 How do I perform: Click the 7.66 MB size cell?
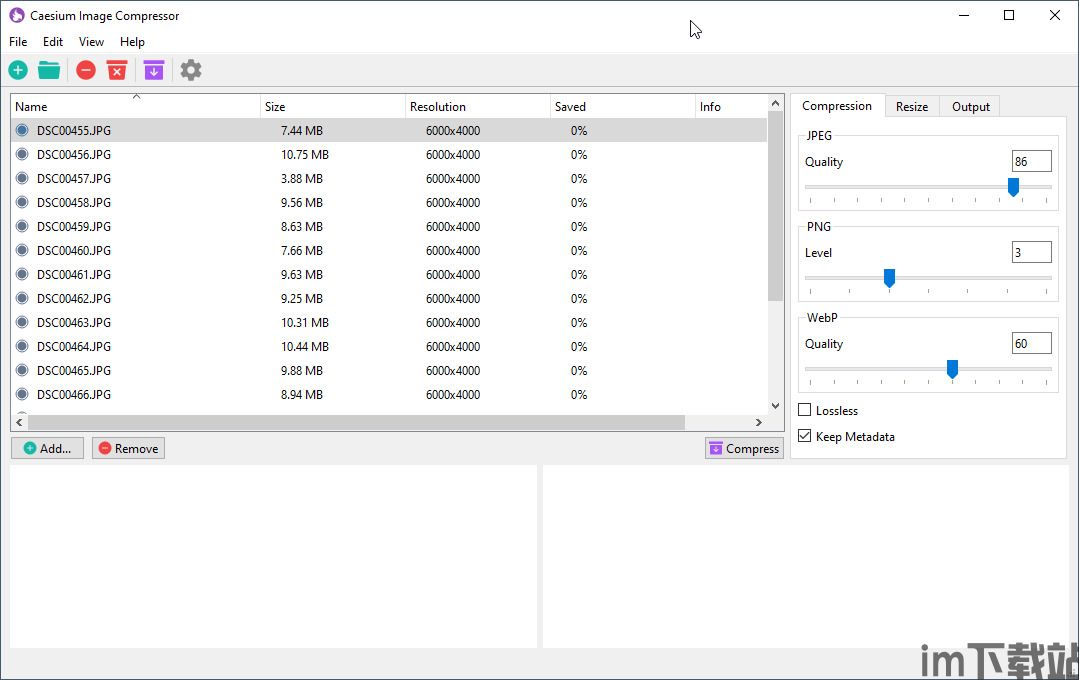(301, 250)
